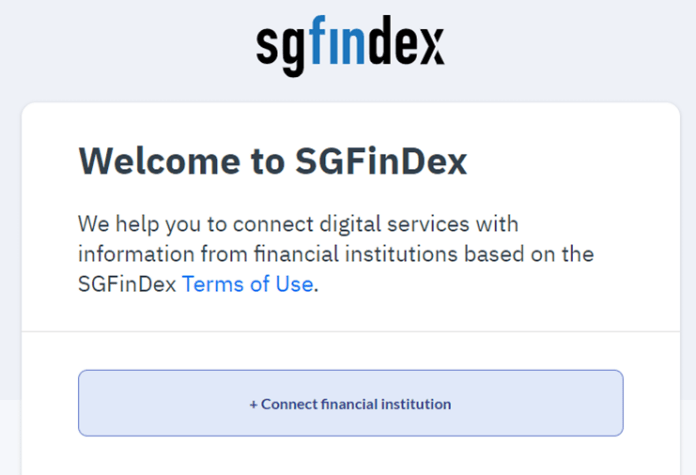Click the word "Connect" on the light blue button
The width and height of the screenshot is (696, 475).
click(x=289, y=404)
